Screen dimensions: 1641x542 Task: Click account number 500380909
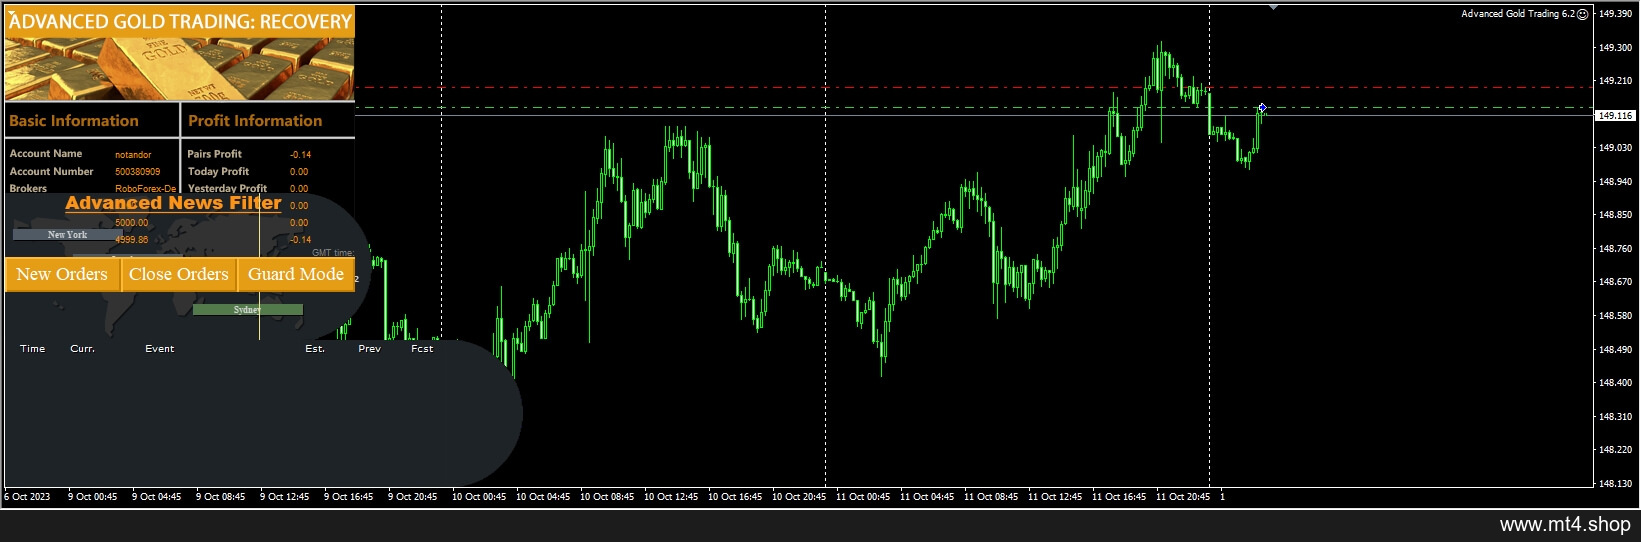coord(137,172)
